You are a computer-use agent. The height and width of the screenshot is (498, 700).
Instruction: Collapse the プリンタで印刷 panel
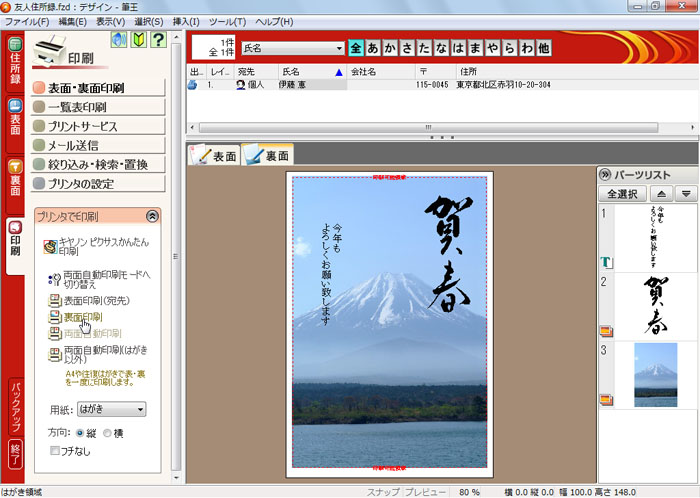[x=152, y=215]
